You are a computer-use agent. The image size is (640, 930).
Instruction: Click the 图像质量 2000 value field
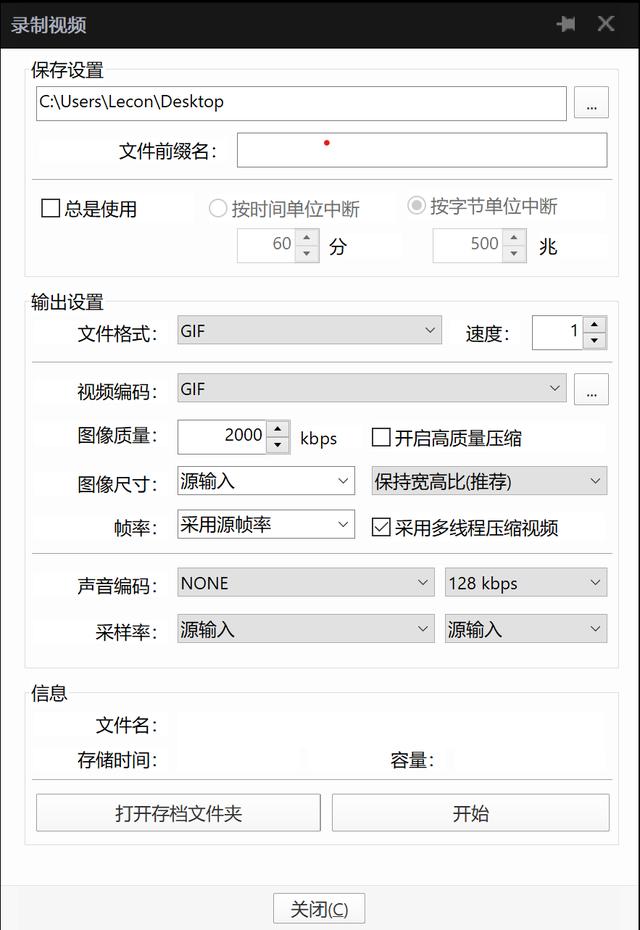coord(222,437)
